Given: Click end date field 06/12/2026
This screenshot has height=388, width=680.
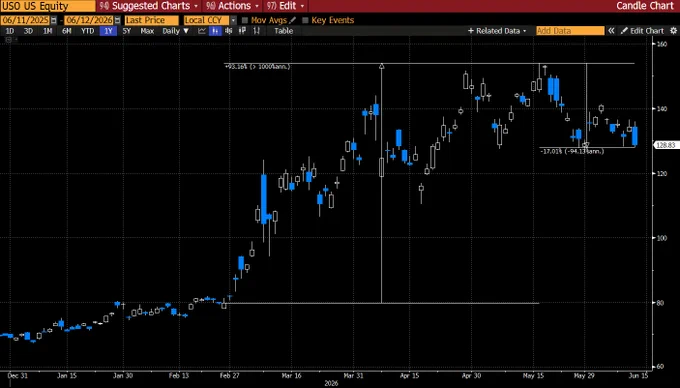Looking at the screenshot, I should pos(89,20).
